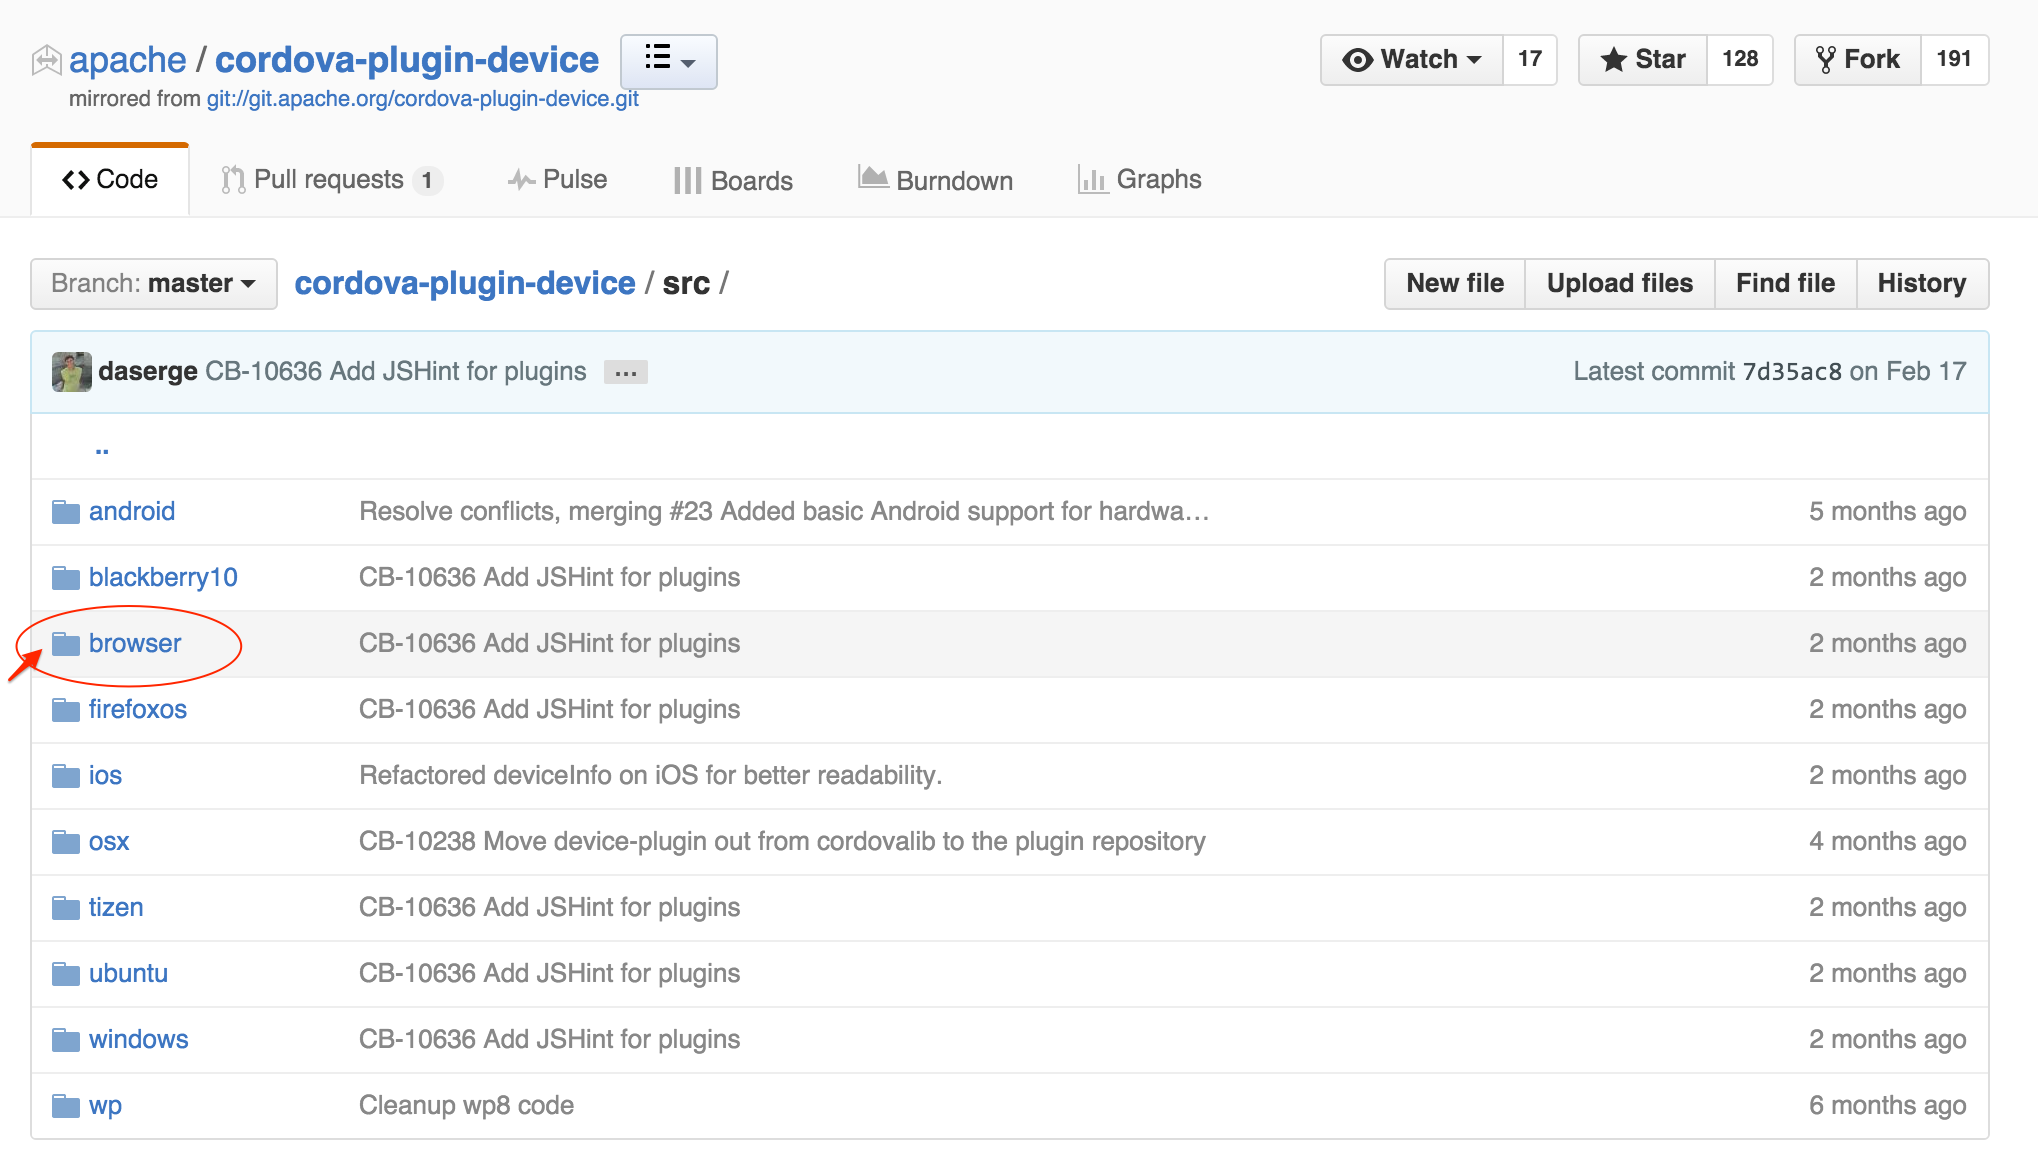Image resolution: width=2038 pixels, height=1164 pixels.
Task: Open the browser folder
Action: 135,644
